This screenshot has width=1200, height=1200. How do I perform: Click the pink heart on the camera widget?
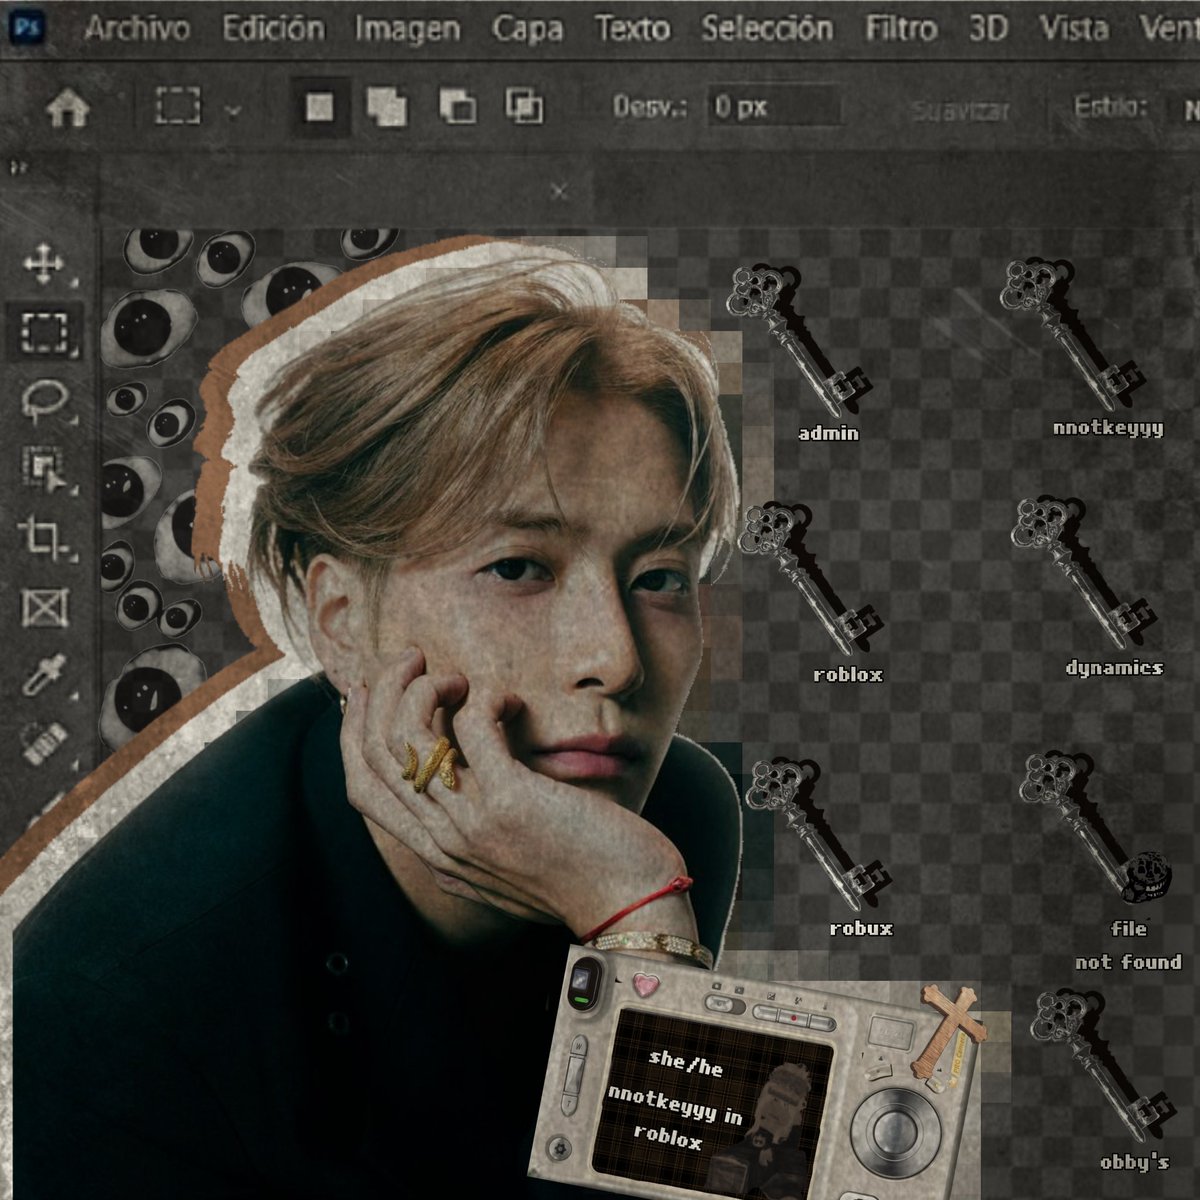[647, 983]
